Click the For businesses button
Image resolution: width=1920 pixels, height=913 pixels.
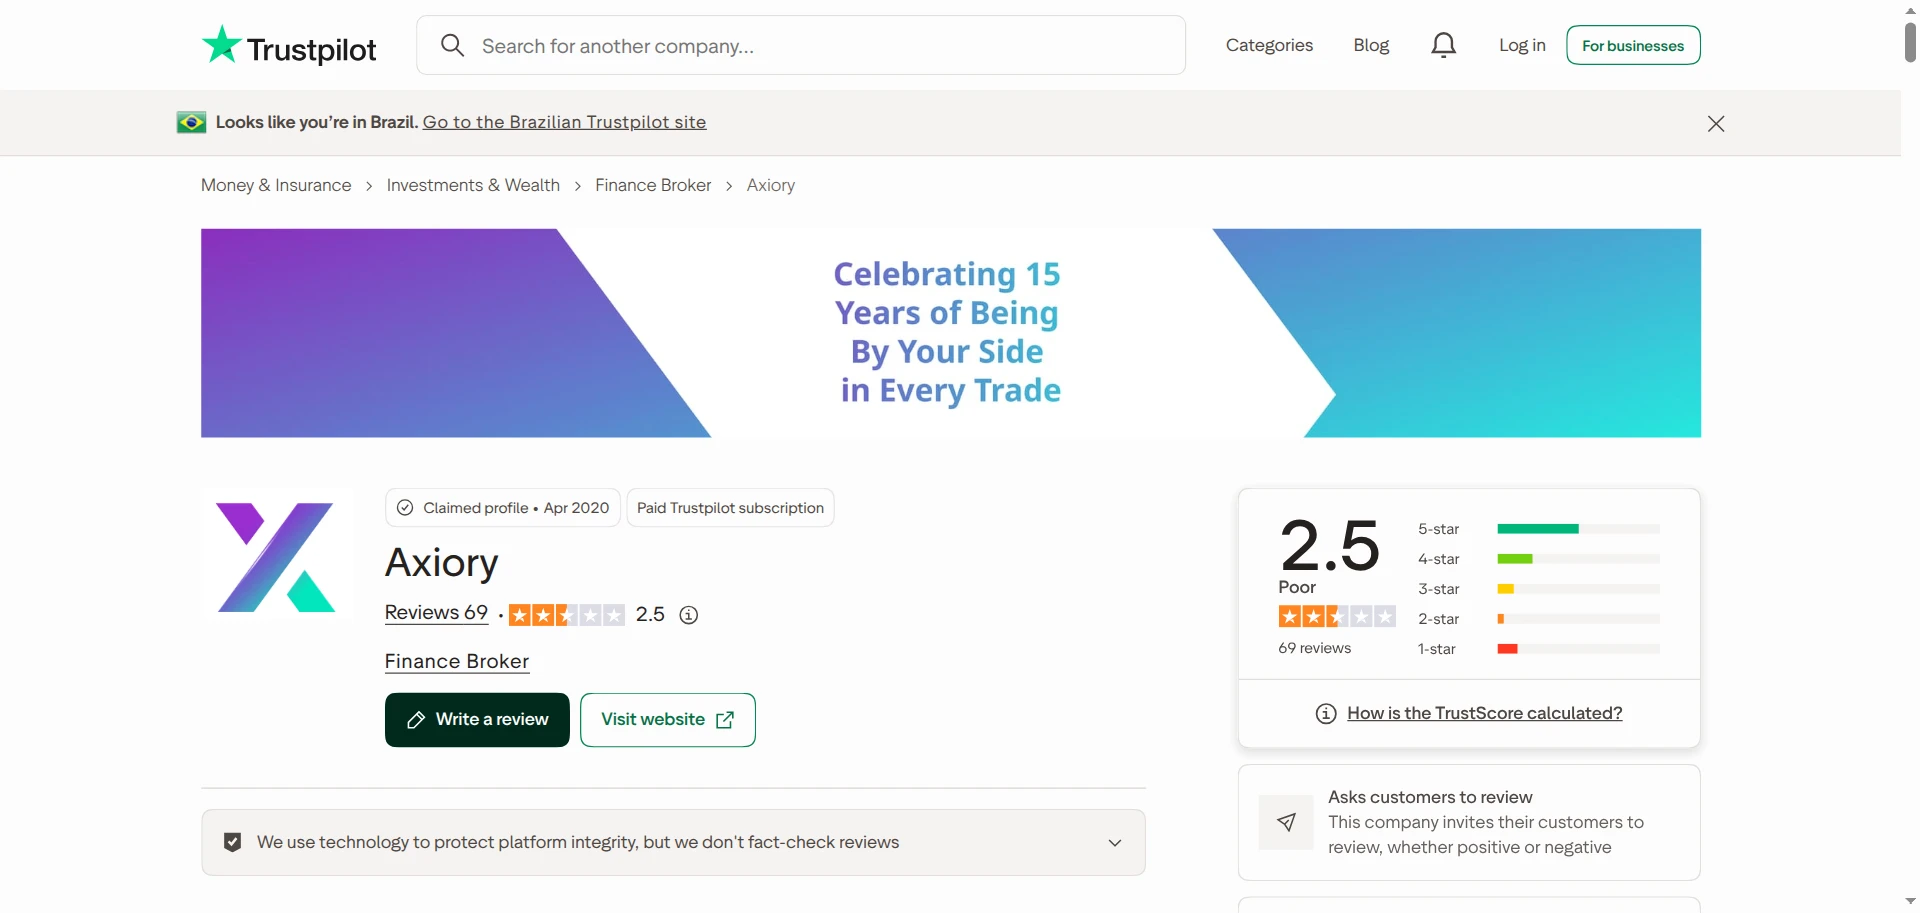[x=1633, y=45]
